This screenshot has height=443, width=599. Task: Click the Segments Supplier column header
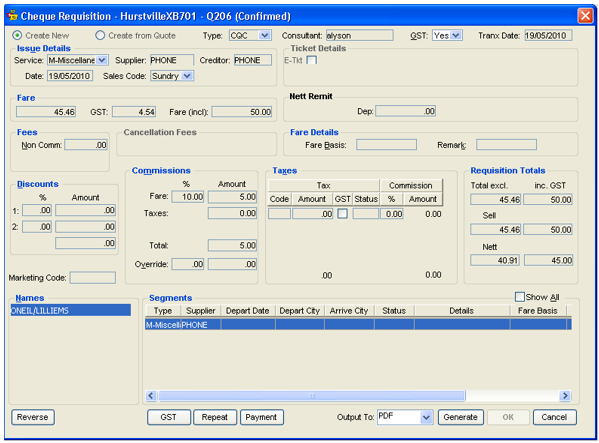[x=201, y=310]
